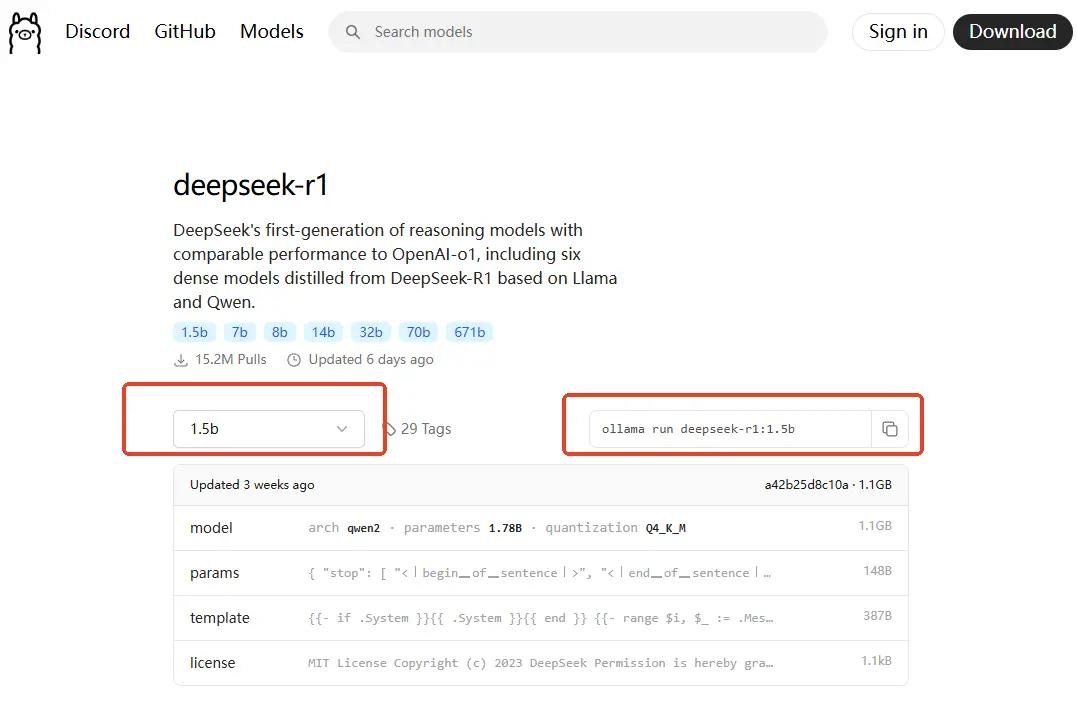
Task: Click the deepseek-r1 page title
Action: tap(250, 185)
